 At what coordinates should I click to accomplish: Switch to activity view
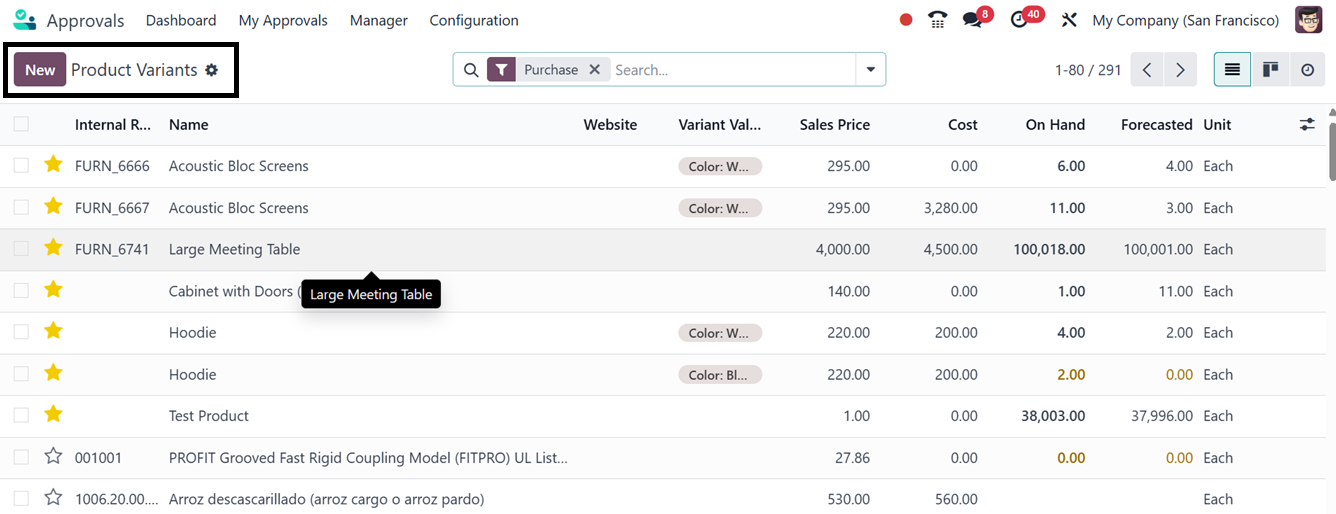(x=1308, y=70)
